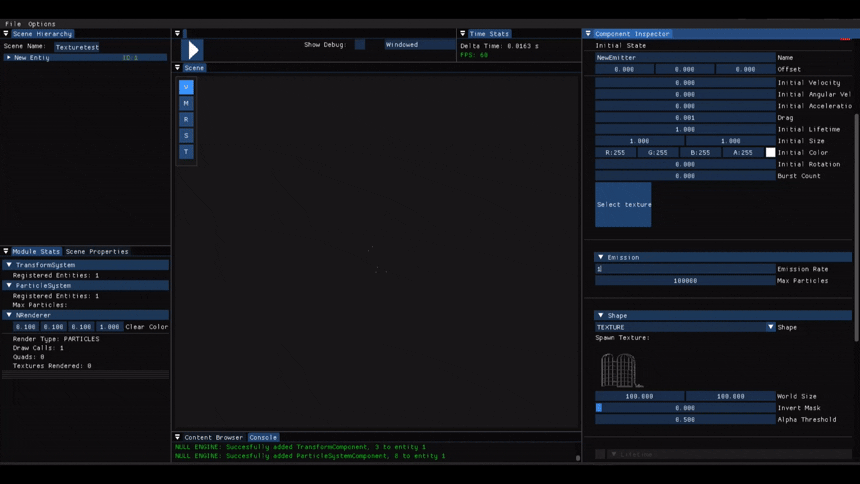Open the Initial Color swatch picker
This screenshot has height=484, width=860.
[771, 153]
